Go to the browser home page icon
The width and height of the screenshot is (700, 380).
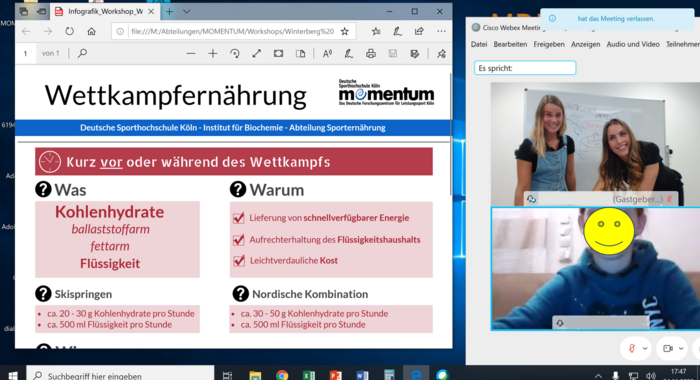click(92, 31)
